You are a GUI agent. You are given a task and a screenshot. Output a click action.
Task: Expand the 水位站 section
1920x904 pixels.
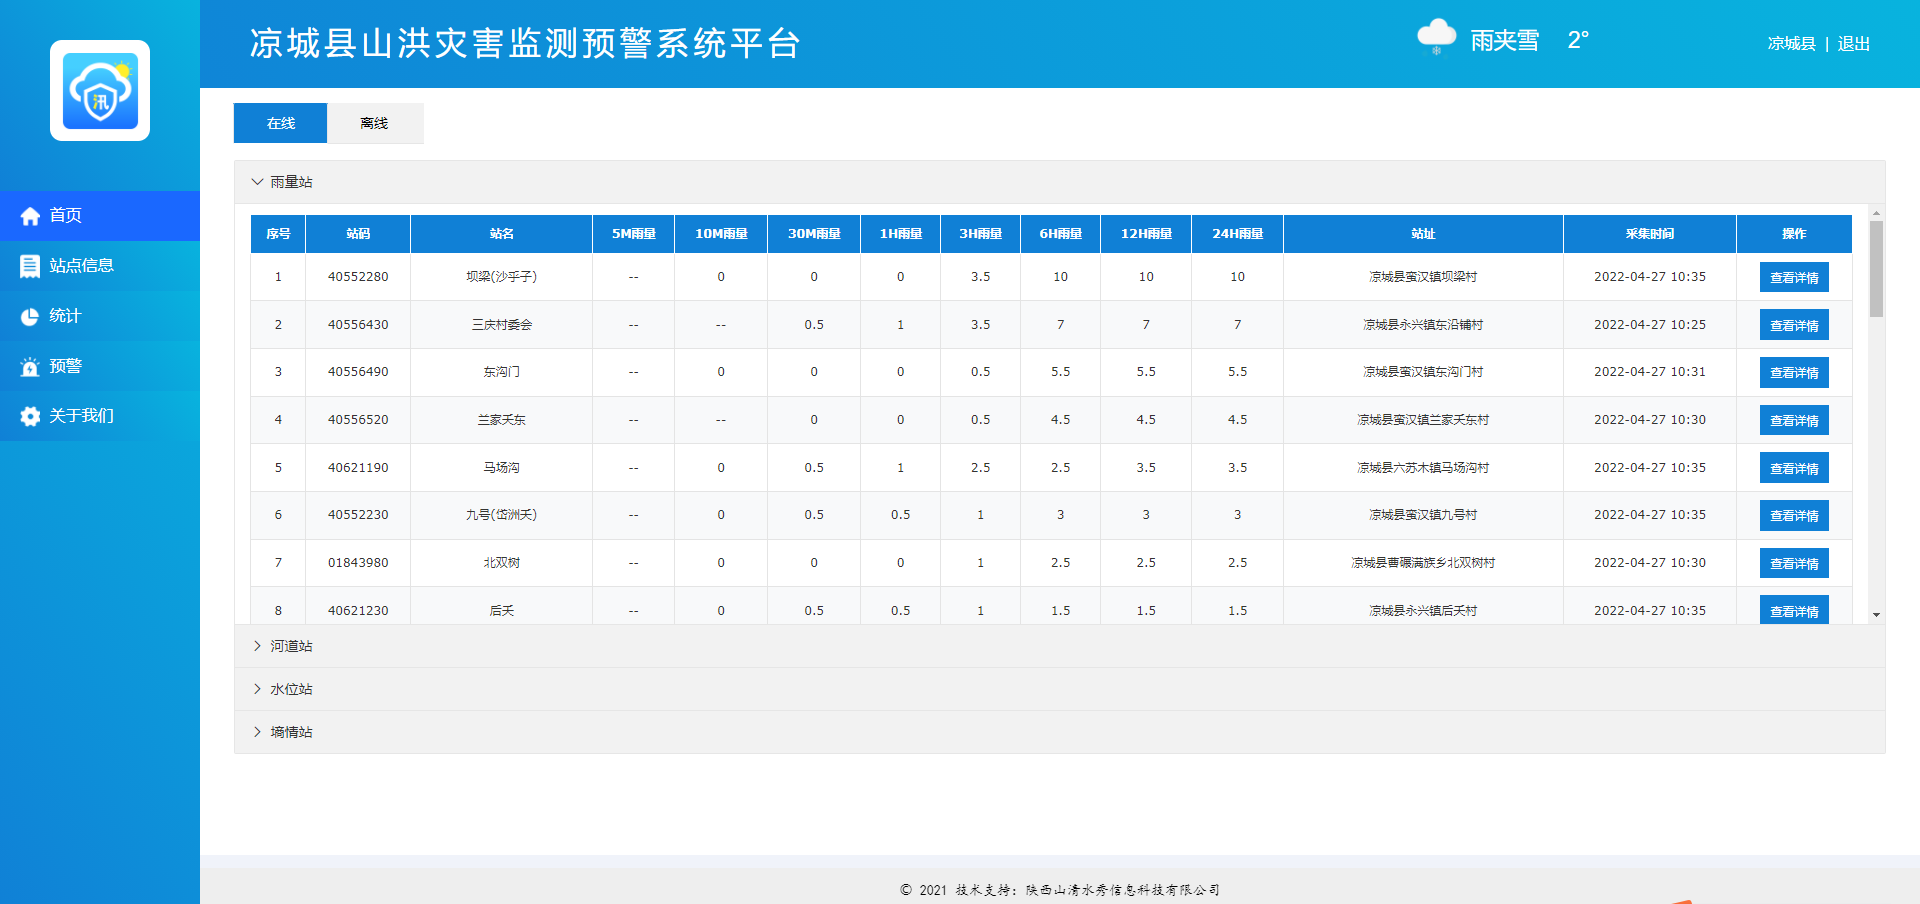(x=257, y=689)
